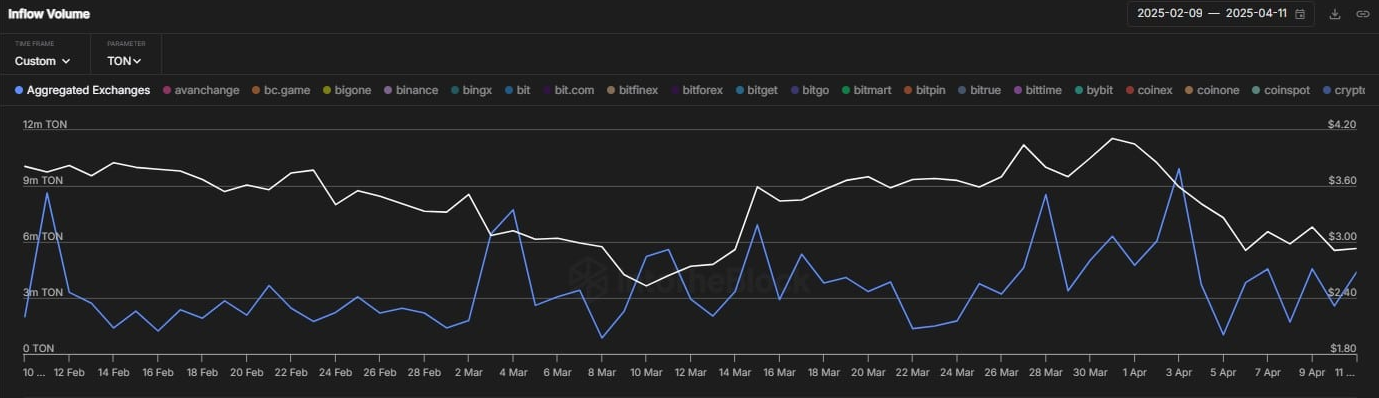Toggle the binance series in legend
Screen dimensions: 1379x398
click(410, 90)
